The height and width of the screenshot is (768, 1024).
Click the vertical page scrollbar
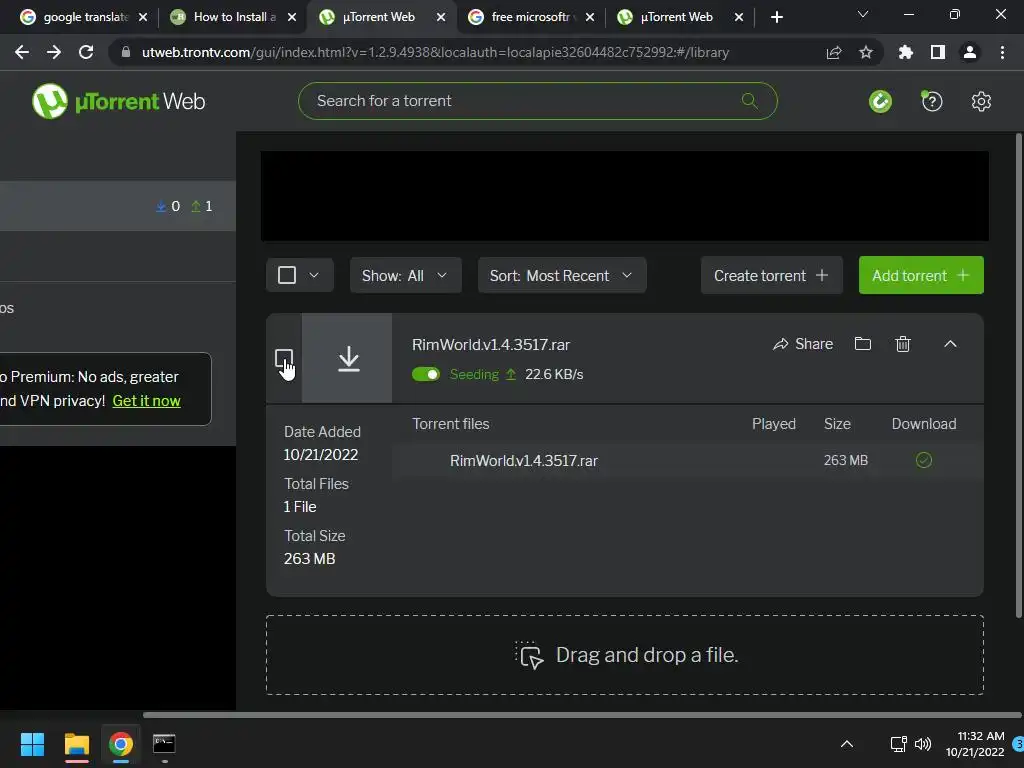tap(1019, 376)
